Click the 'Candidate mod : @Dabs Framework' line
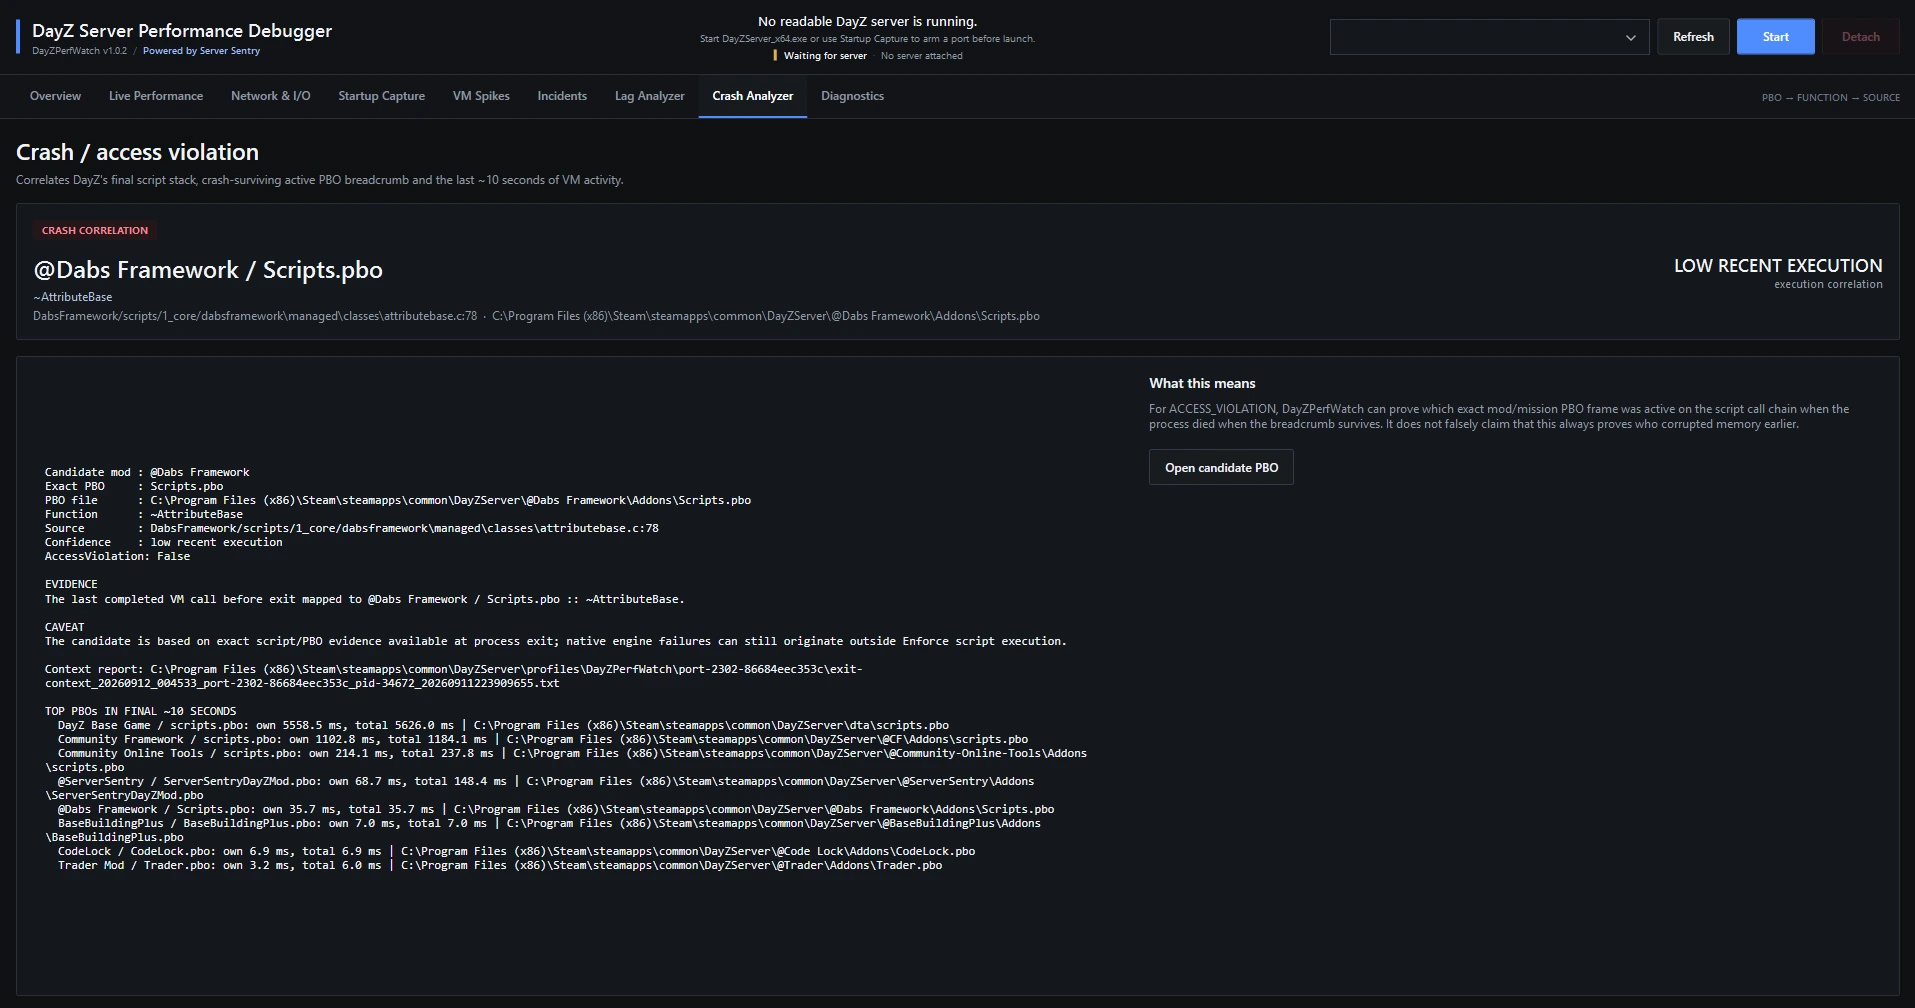The height and width of the screenshot is (1008, 1915). [147, 473]
